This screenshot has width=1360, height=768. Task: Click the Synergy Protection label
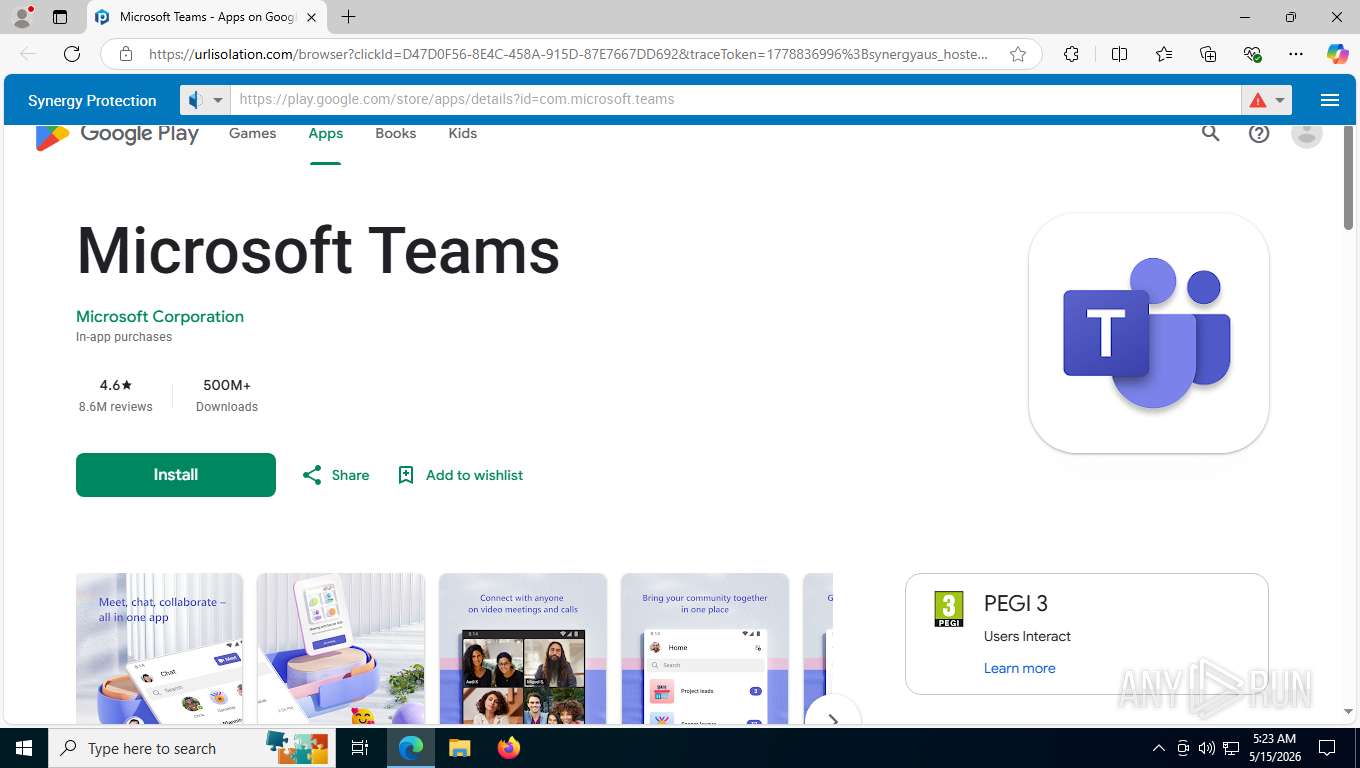pos(92,100)
